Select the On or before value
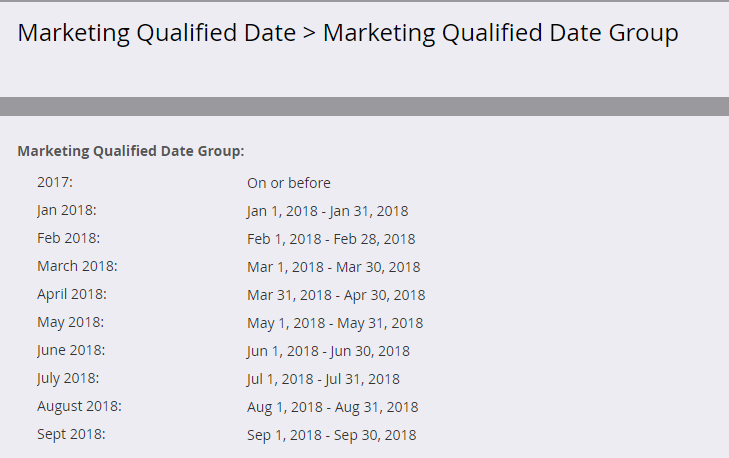This screenshot has width=729, height=458. click(289, 183)
